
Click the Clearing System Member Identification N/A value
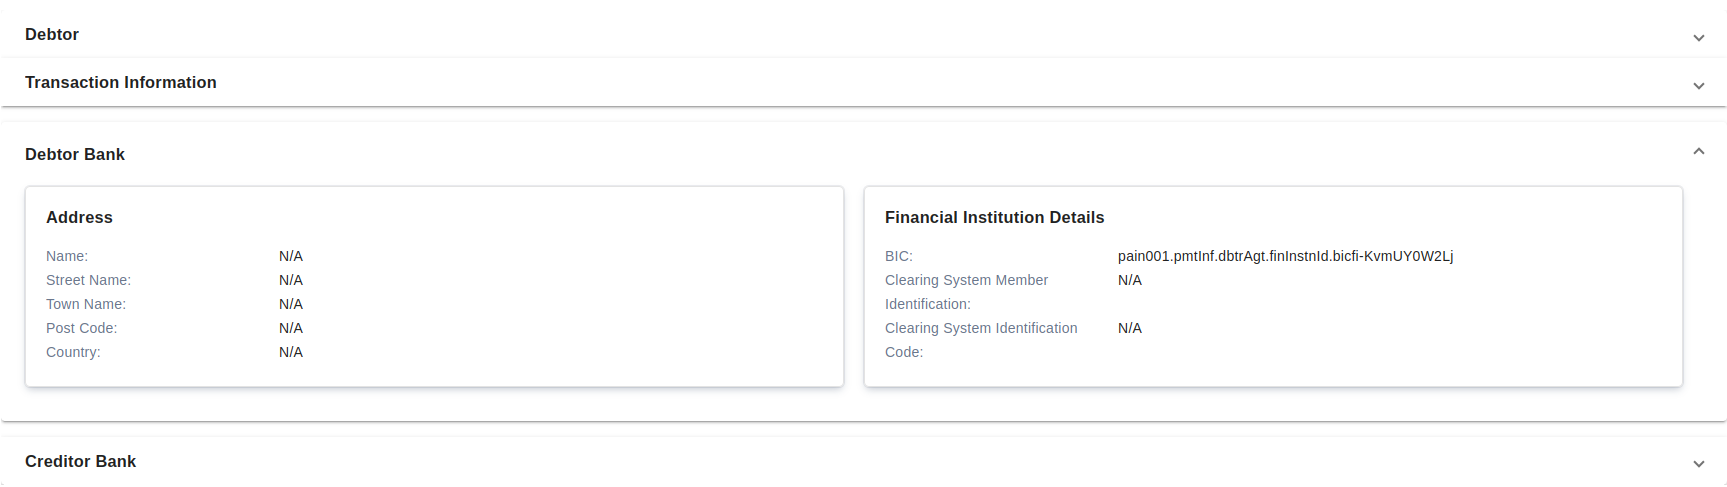tap(1130, 280)
